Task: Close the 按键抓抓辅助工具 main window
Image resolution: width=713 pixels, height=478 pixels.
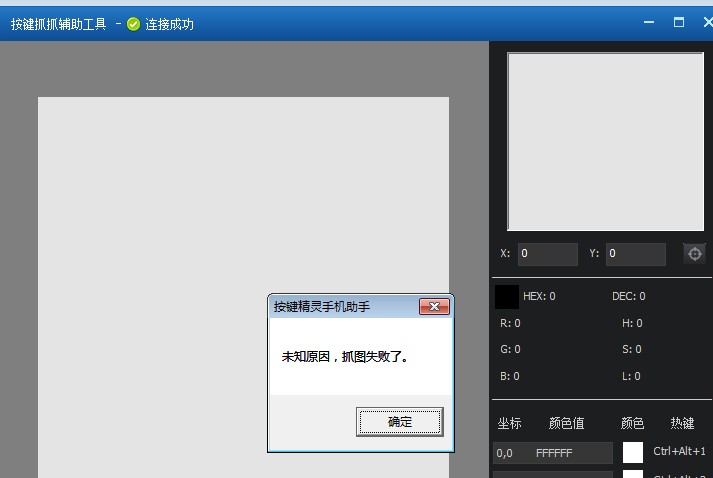Action: click(707, 22)
